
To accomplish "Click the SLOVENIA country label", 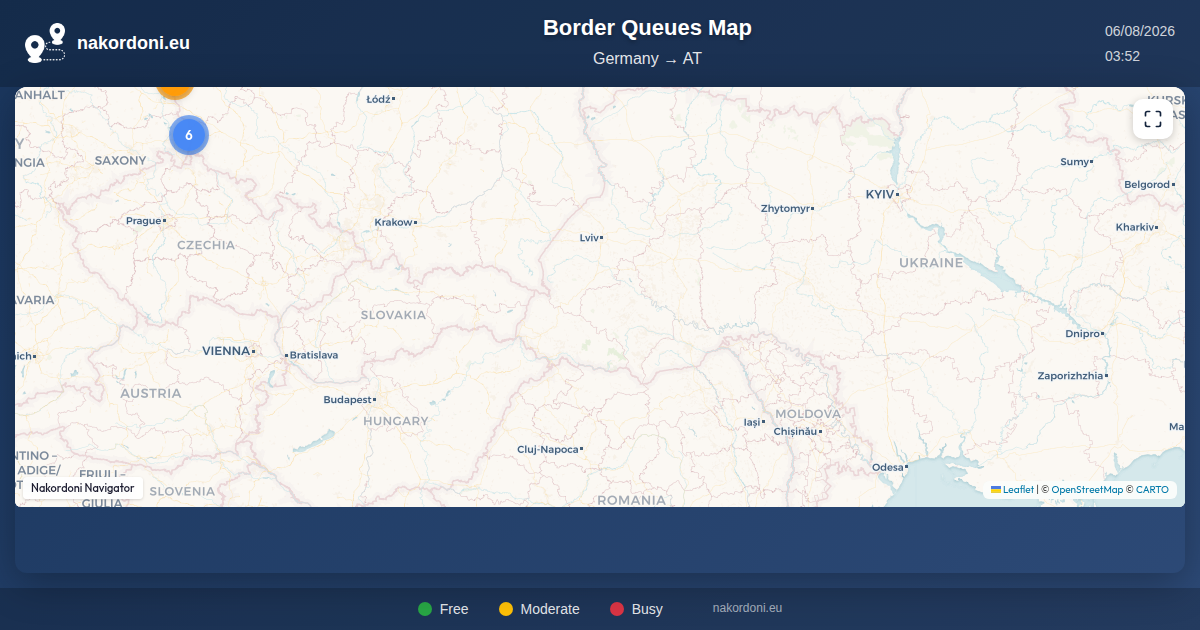I will (x=182, y=492).
